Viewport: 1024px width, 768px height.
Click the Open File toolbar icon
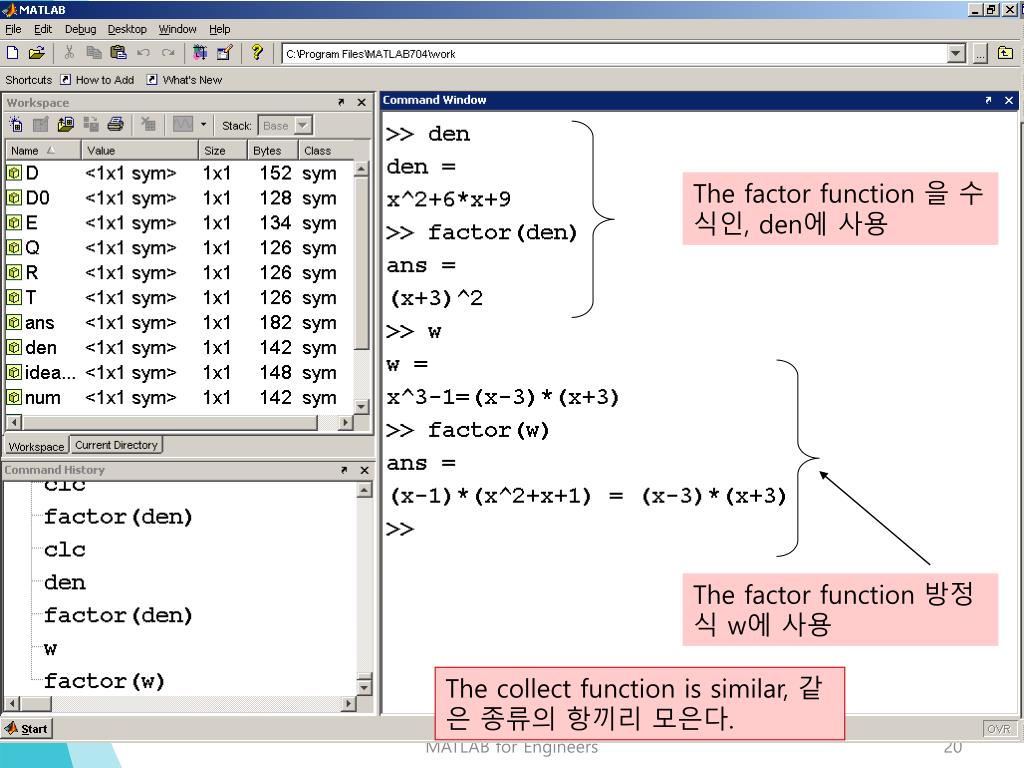coord(37,53)
